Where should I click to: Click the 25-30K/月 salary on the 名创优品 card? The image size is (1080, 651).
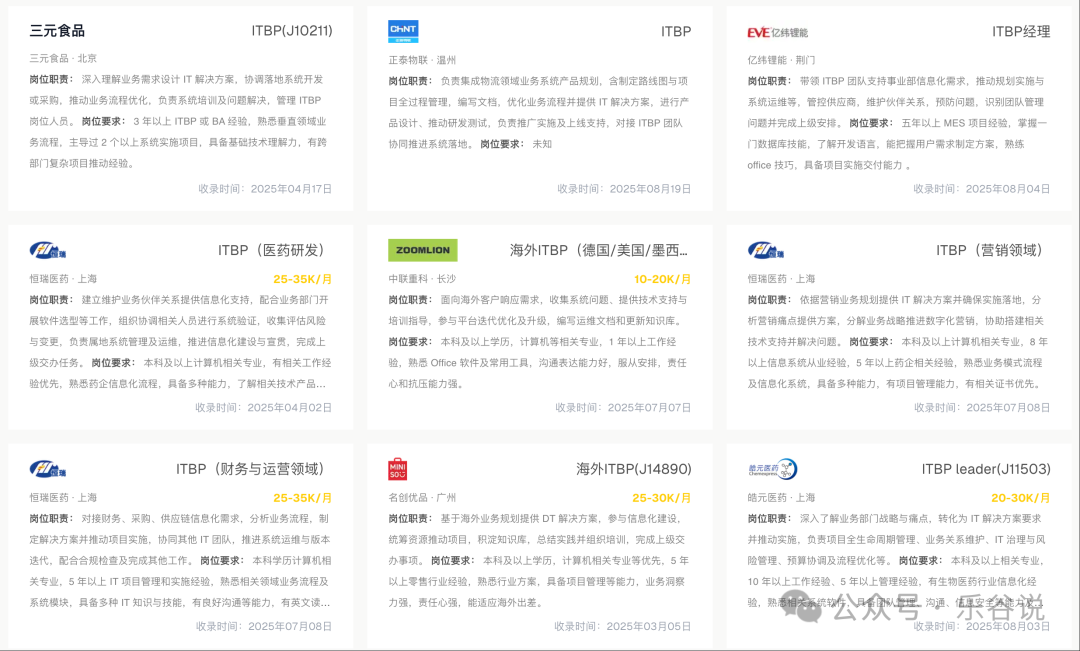tap(662, 497)
